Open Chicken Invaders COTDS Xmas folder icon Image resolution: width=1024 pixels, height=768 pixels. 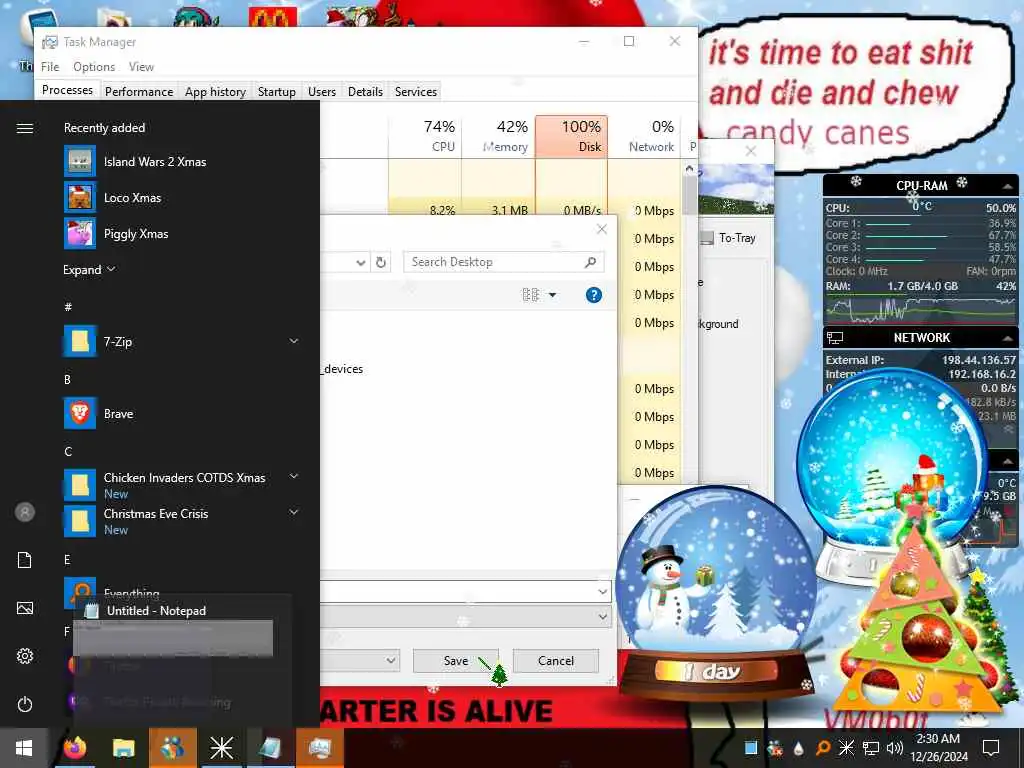pos(80,485)
